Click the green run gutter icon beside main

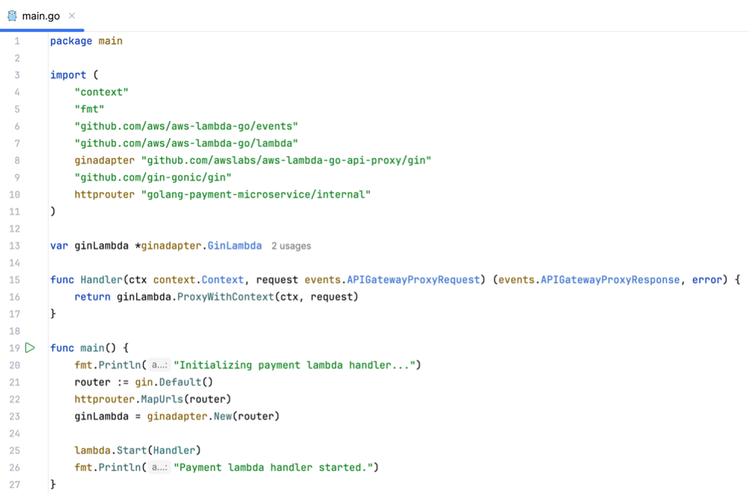[30, 348]
